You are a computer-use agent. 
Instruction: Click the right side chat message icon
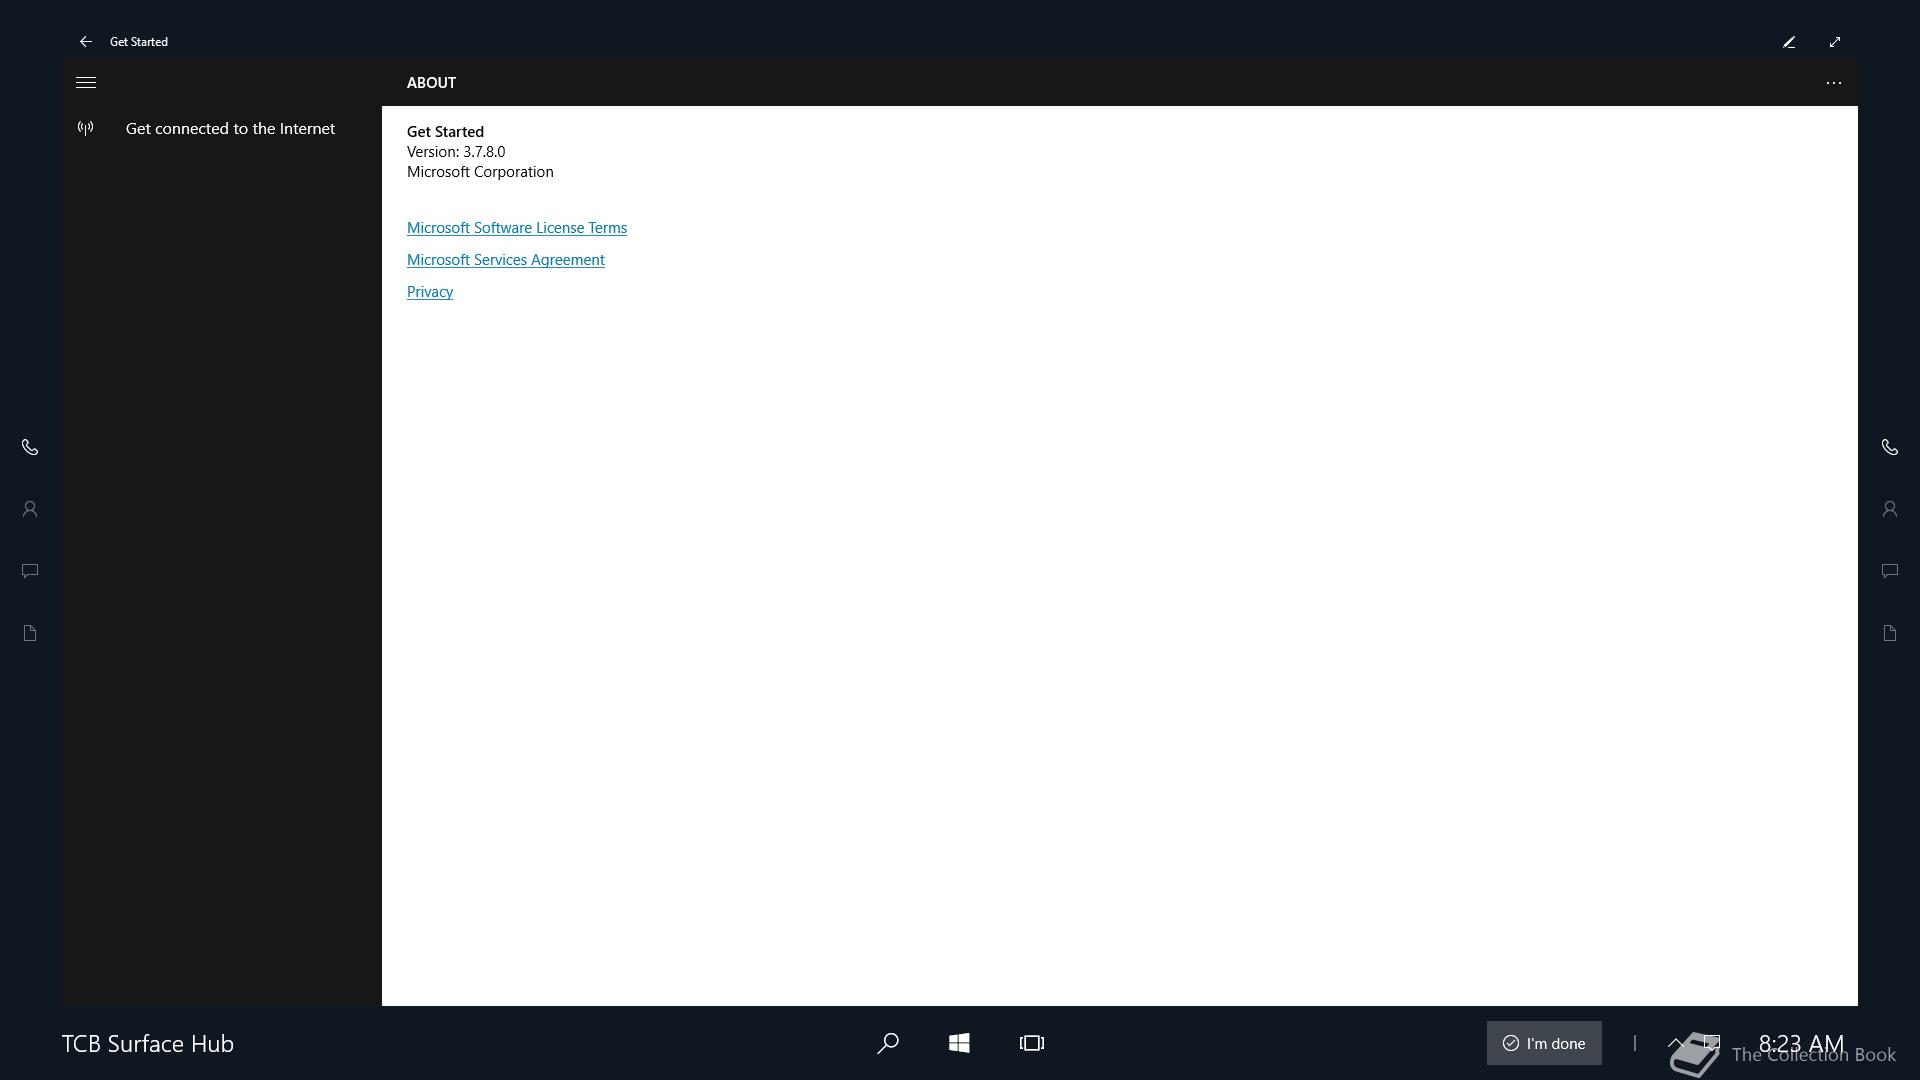coord(1890,571)
